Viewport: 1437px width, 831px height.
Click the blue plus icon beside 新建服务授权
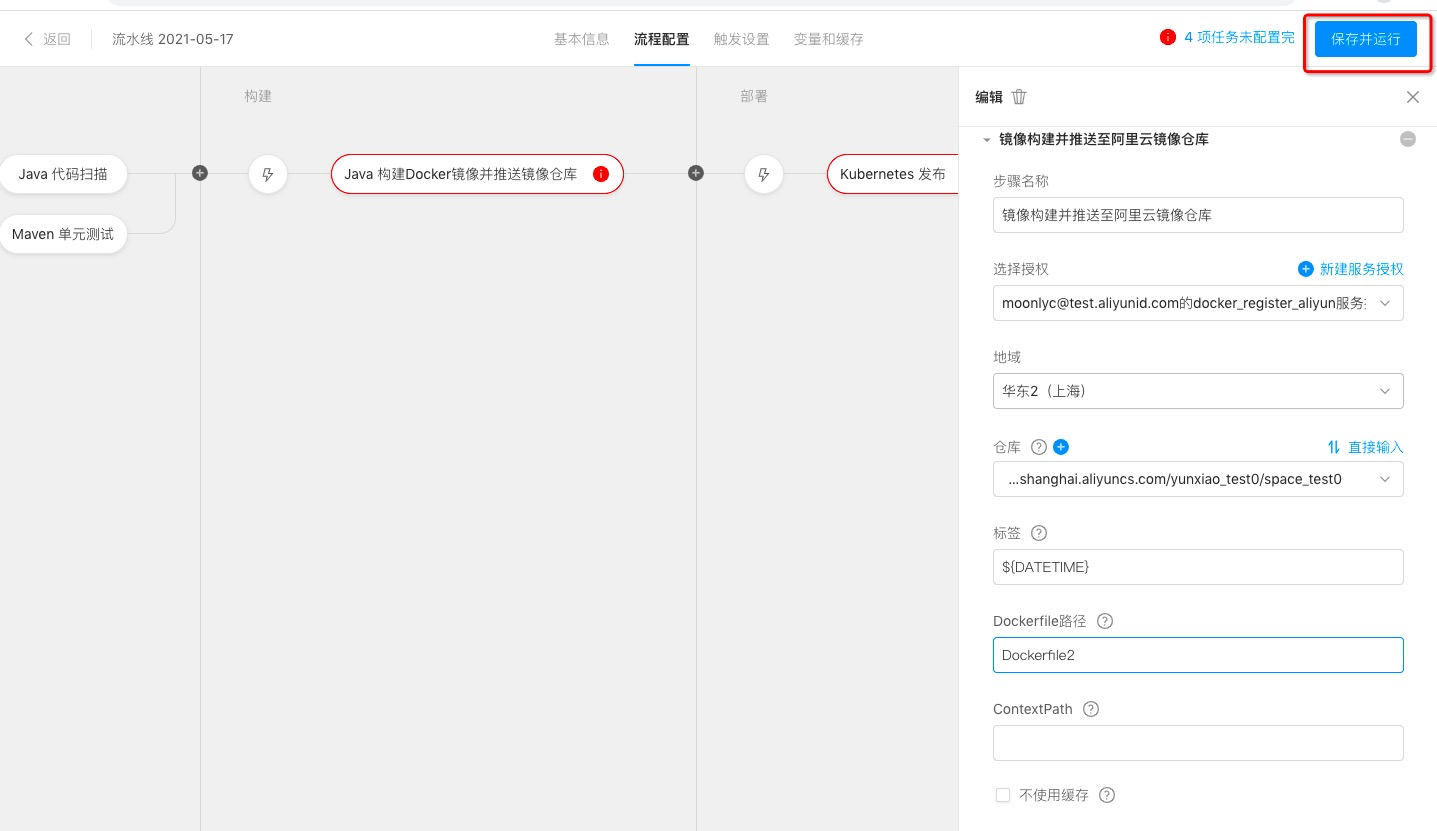click(x=1305, y=269)
